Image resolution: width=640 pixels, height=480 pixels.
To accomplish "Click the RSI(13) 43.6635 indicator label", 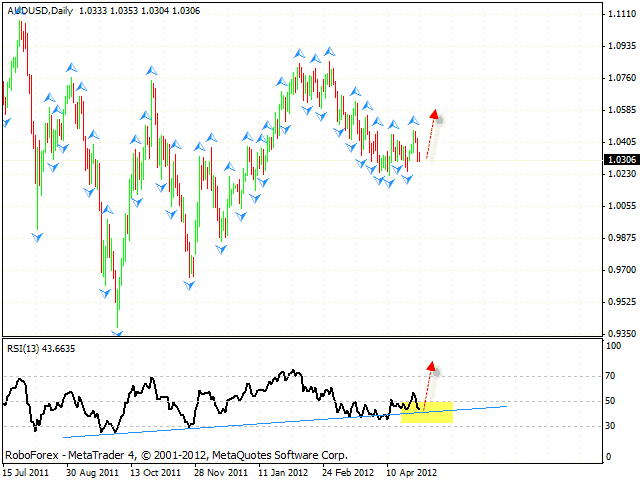I will [42, 348].
